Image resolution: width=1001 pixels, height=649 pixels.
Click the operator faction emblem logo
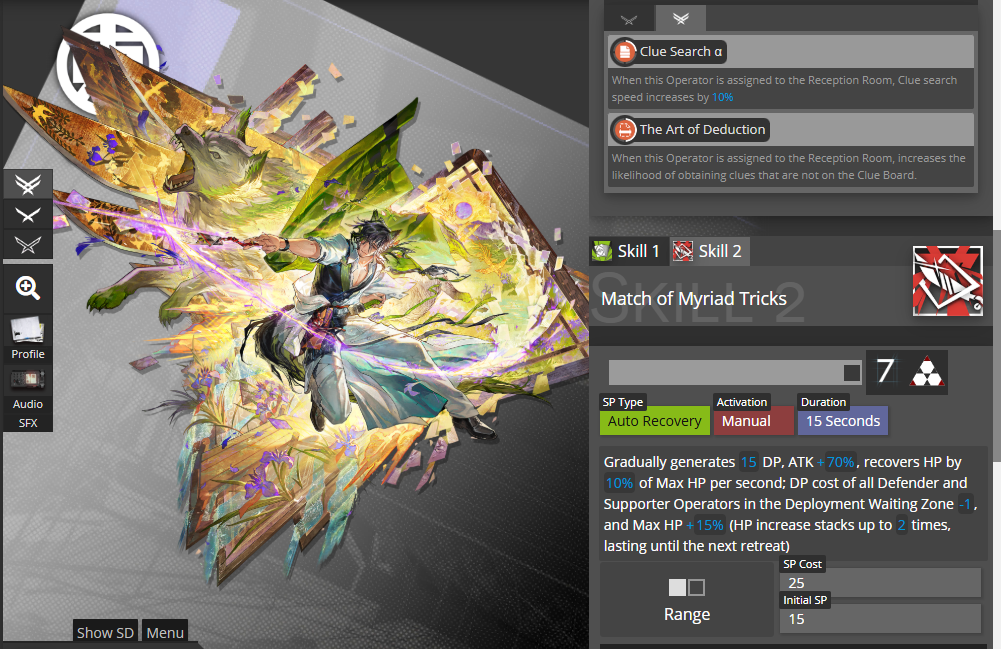pyautogui.click(x=107, y=64)
